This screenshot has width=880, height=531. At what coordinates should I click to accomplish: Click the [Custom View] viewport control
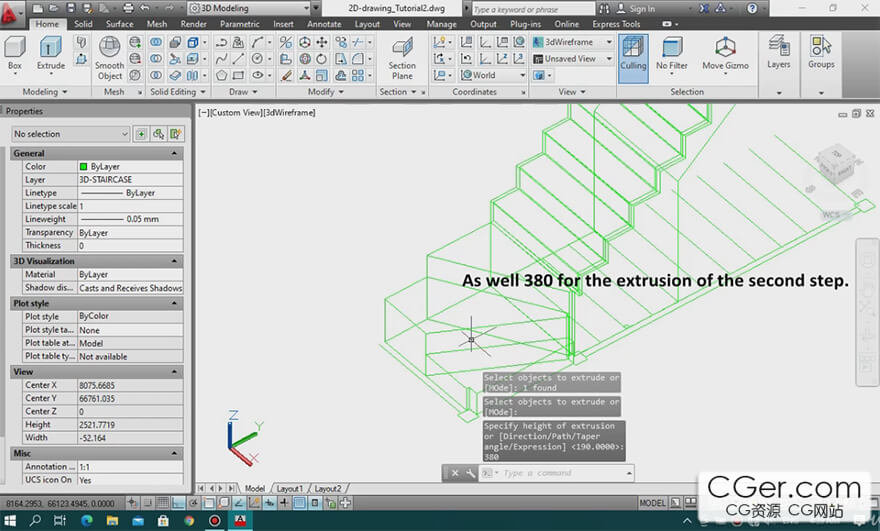point(235,113)
